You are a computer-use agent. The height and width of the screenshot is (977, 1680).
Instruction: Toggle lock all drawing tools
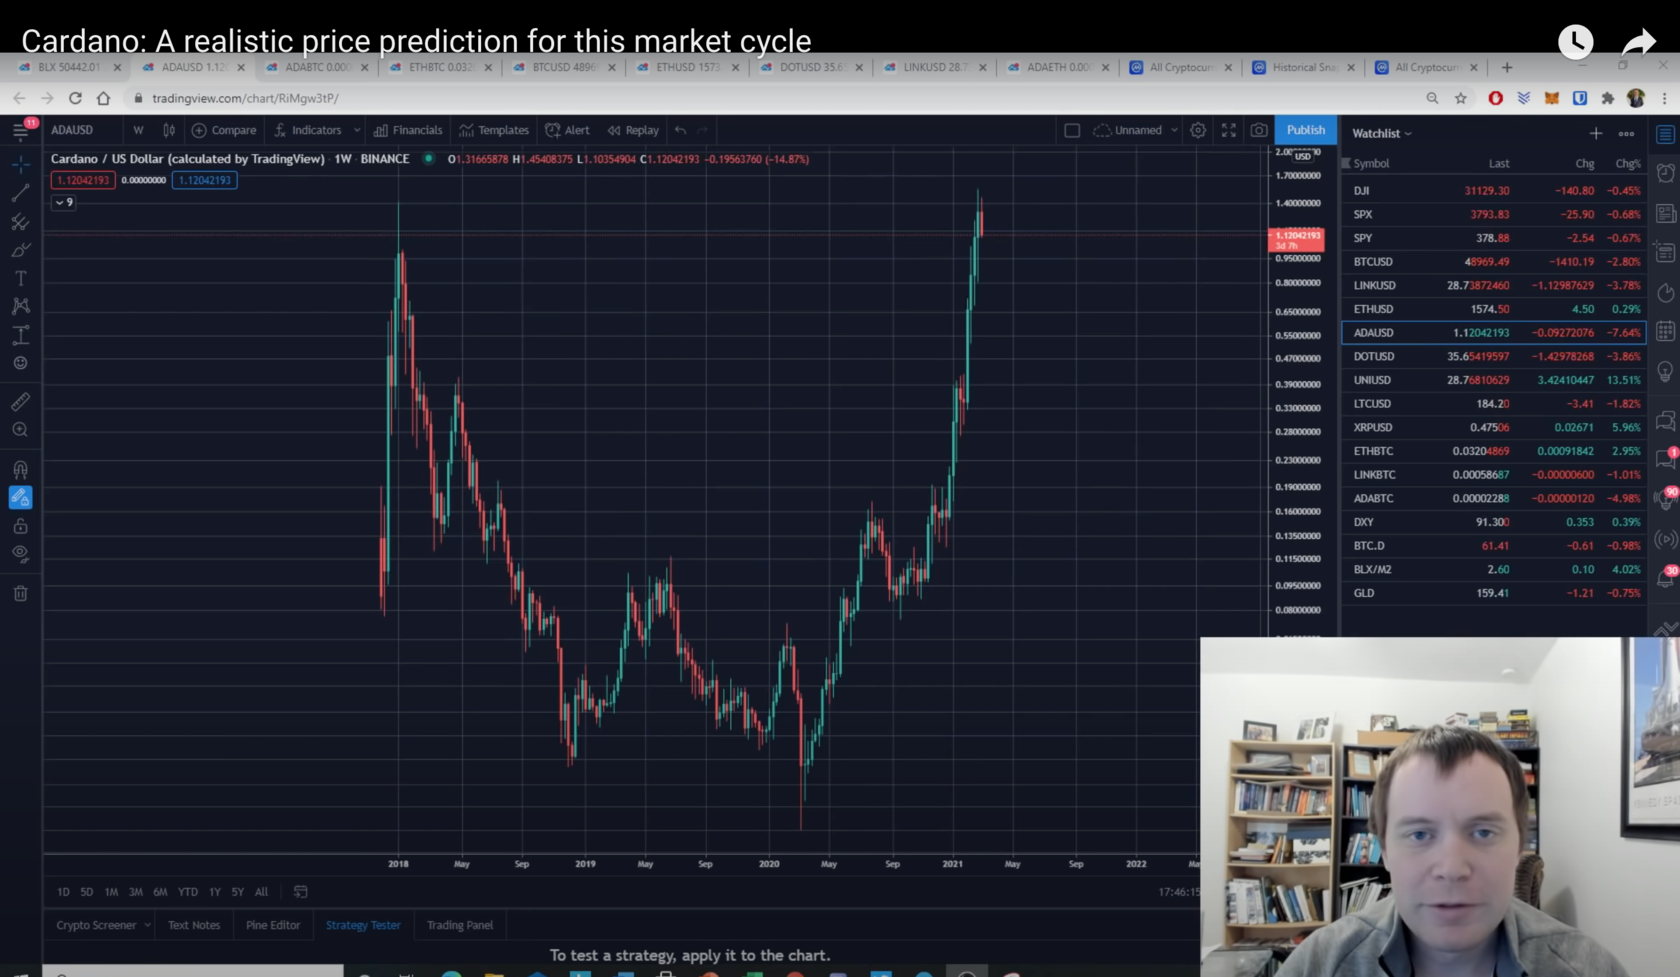tap(20, 526)
